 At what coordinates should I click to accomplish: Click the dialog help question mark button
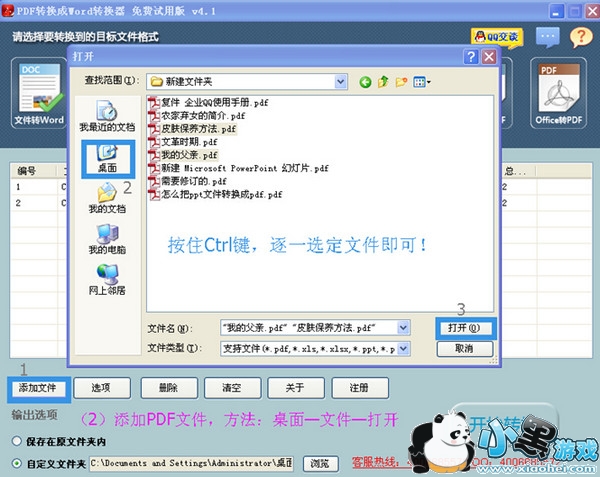point(471,57)
